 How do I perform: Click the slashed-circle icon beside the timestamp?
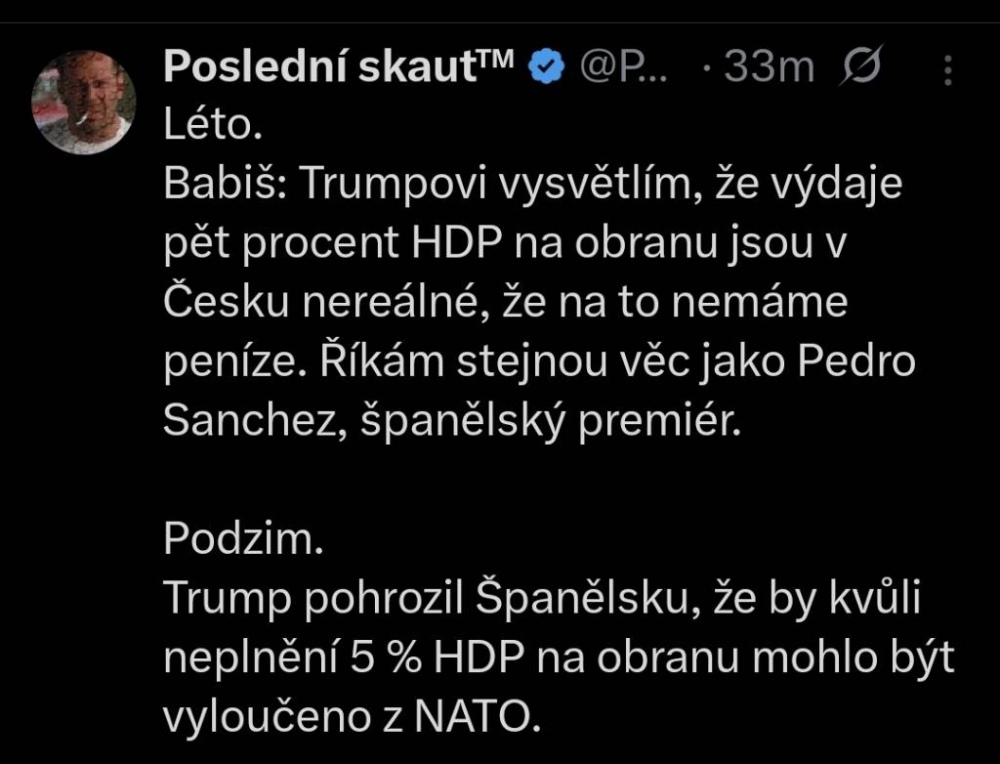tap(863, 66)
